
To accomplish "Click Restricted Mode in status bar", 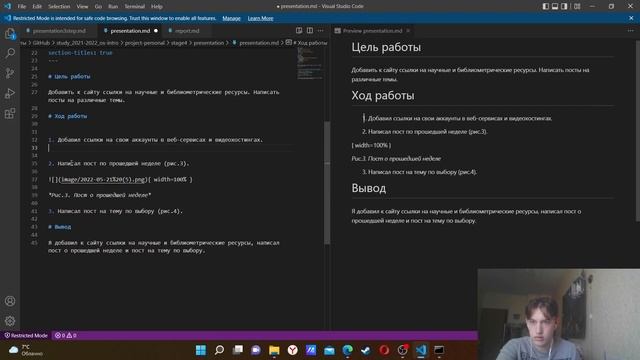I will point(26,336).
